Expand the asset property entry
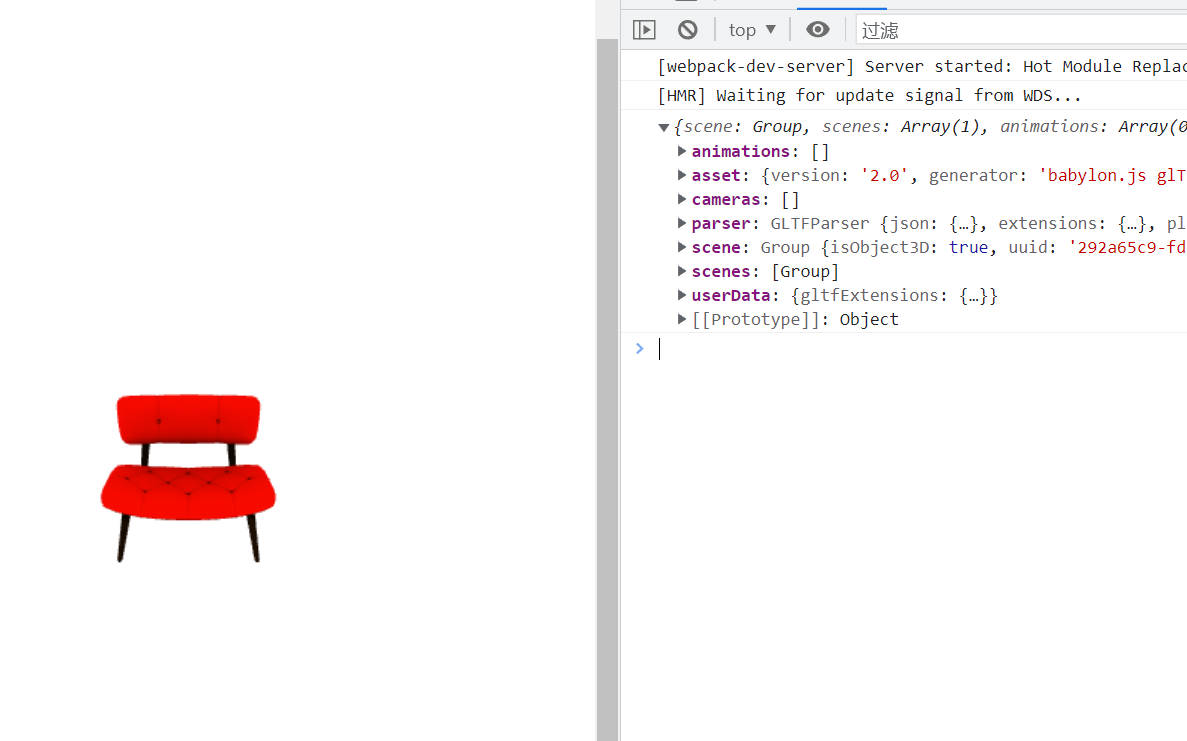The image size is (1187, 741). pos(682,175)
